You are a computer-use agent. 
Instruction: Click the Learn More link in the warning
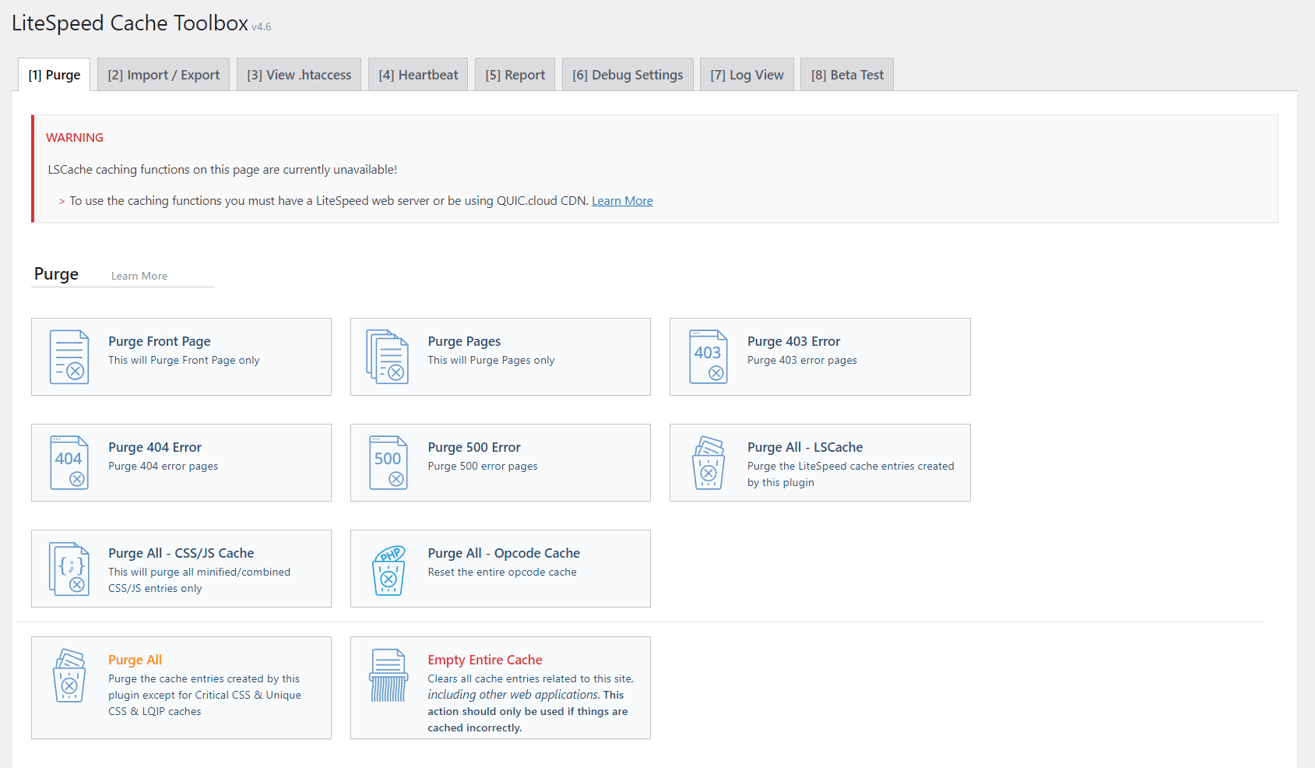[x=622, y=200]
